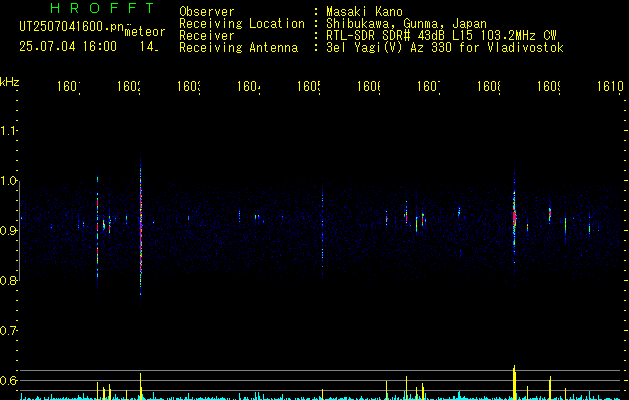Click the "Receiving Antenna" label
The width and height of the screenshot is (629, 400).
tap(238, 48)
